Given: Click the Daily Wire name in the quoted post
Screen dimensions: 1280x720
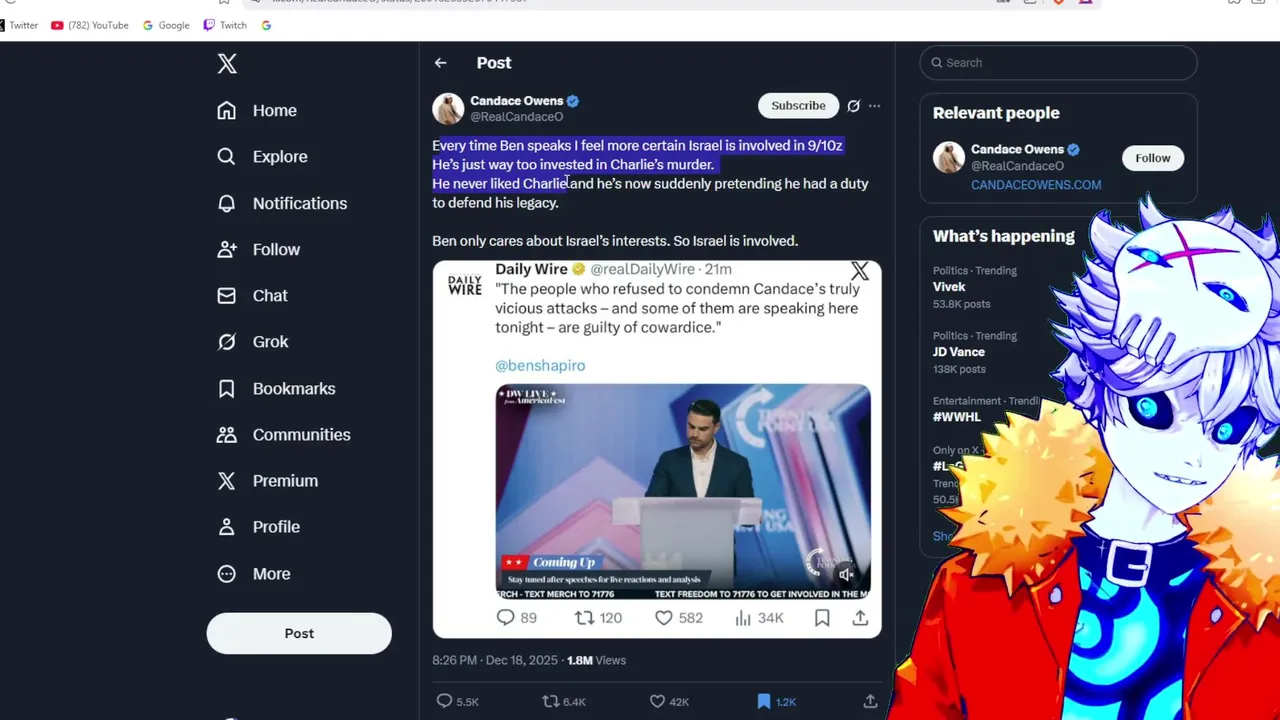Looking at the screenshot, I should coord(531,269).
